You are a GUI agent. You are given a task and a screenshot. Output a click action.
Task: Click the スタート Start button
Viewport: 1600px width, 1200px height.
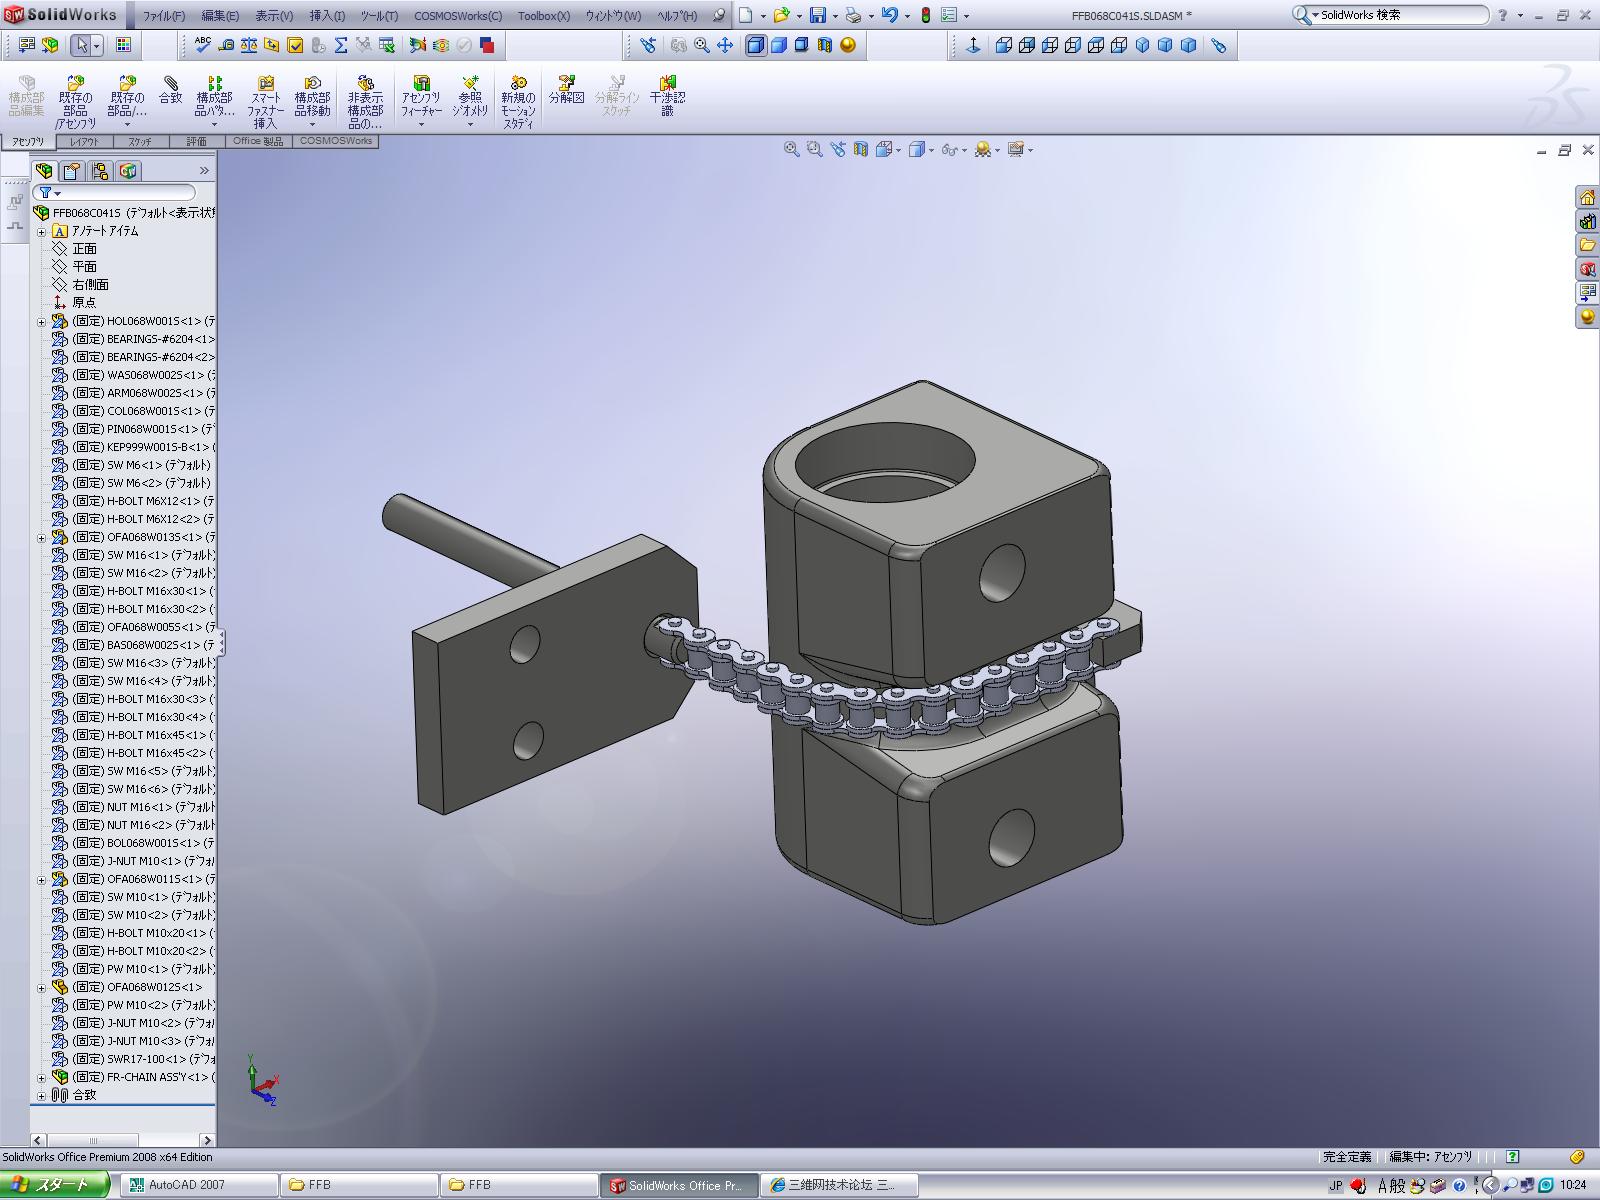56,1185
